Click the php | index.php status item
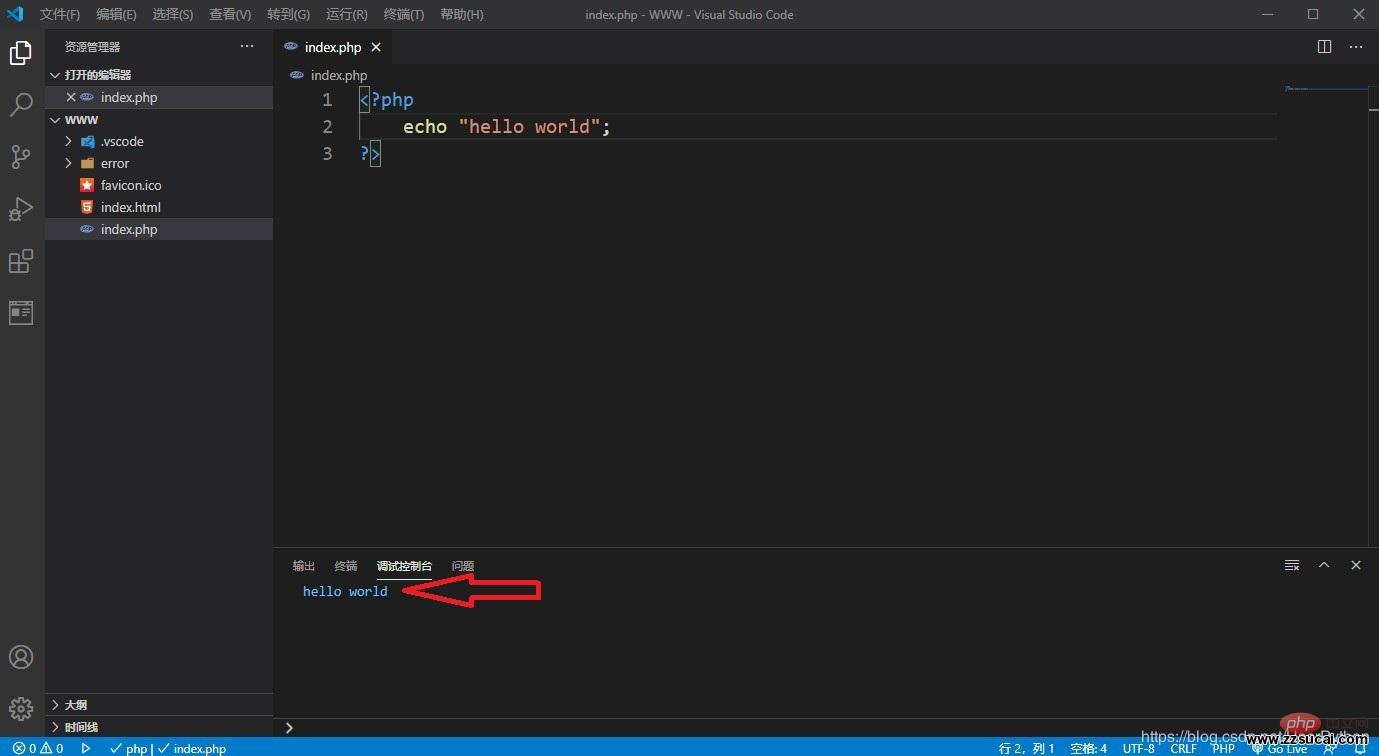The height and width of the screenshot is (756, 1379). tap(167, 748)
